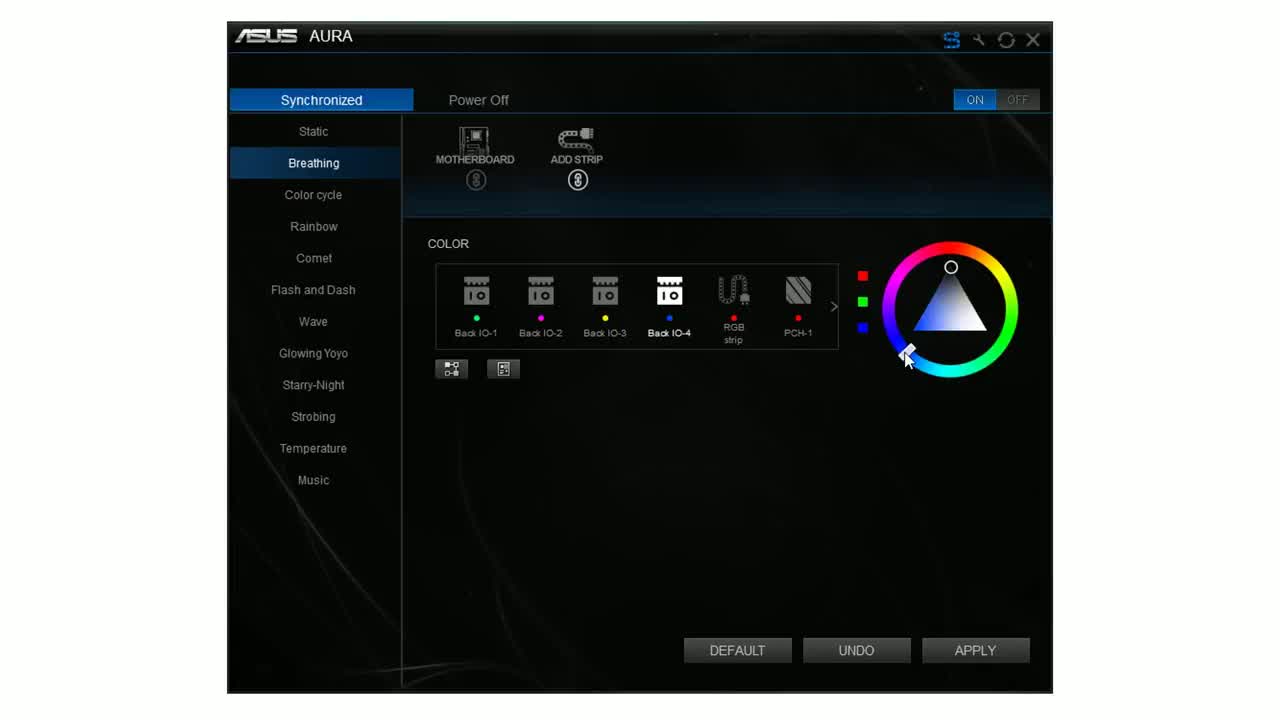The image size is (1280, 720).
Task: Click the saturation handle at triangle top
Action: [x=951, y=267]
